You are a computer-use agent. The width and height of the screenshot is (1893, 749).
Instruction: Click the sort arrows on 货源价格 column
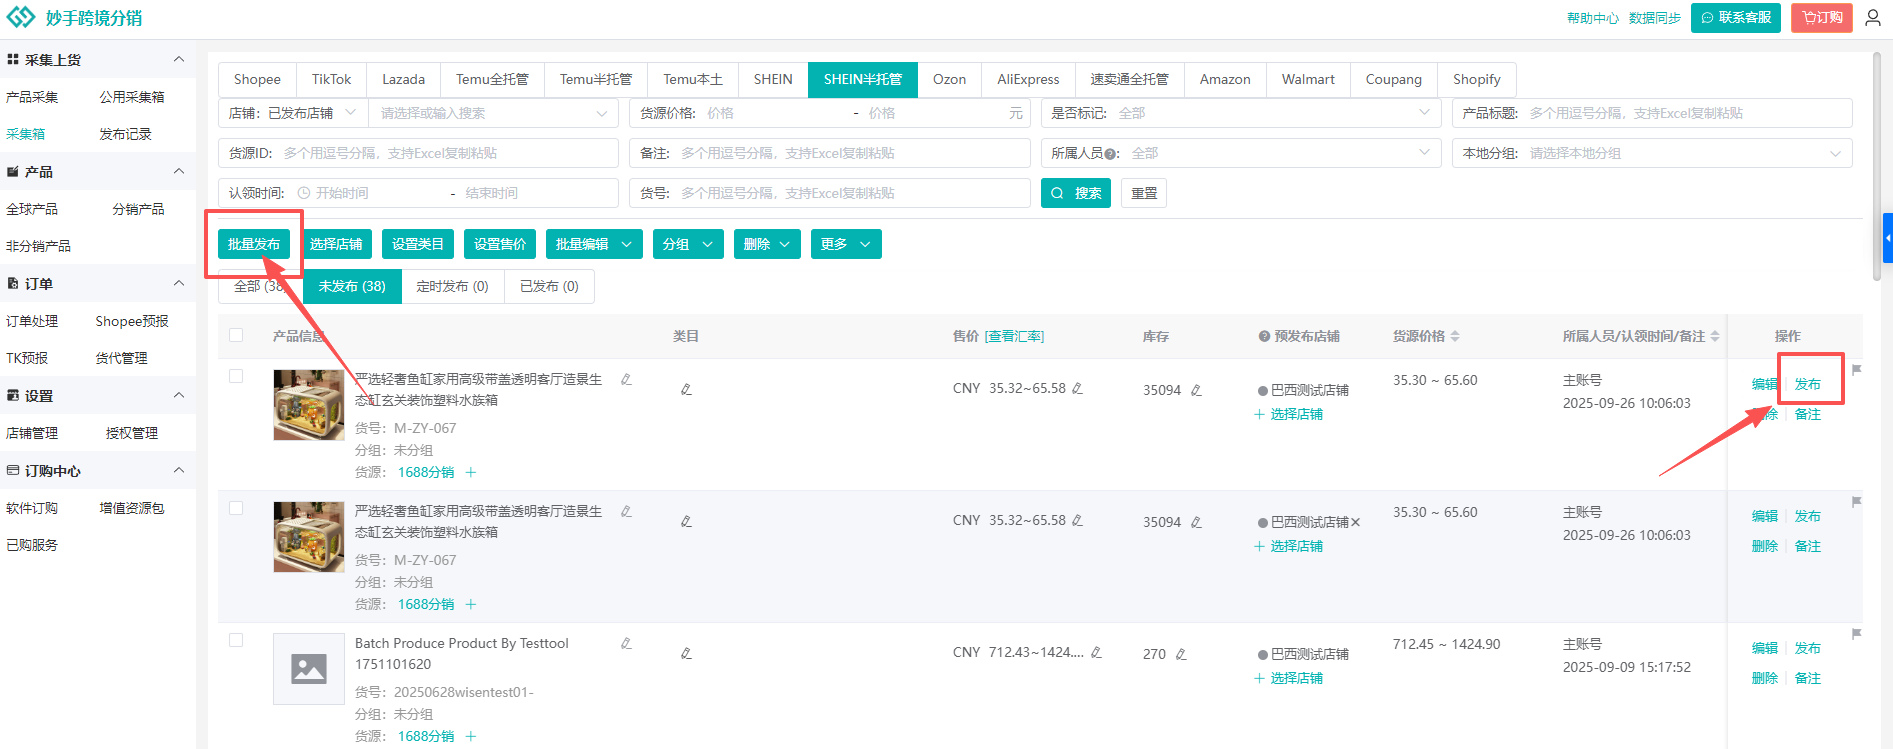1455,336
